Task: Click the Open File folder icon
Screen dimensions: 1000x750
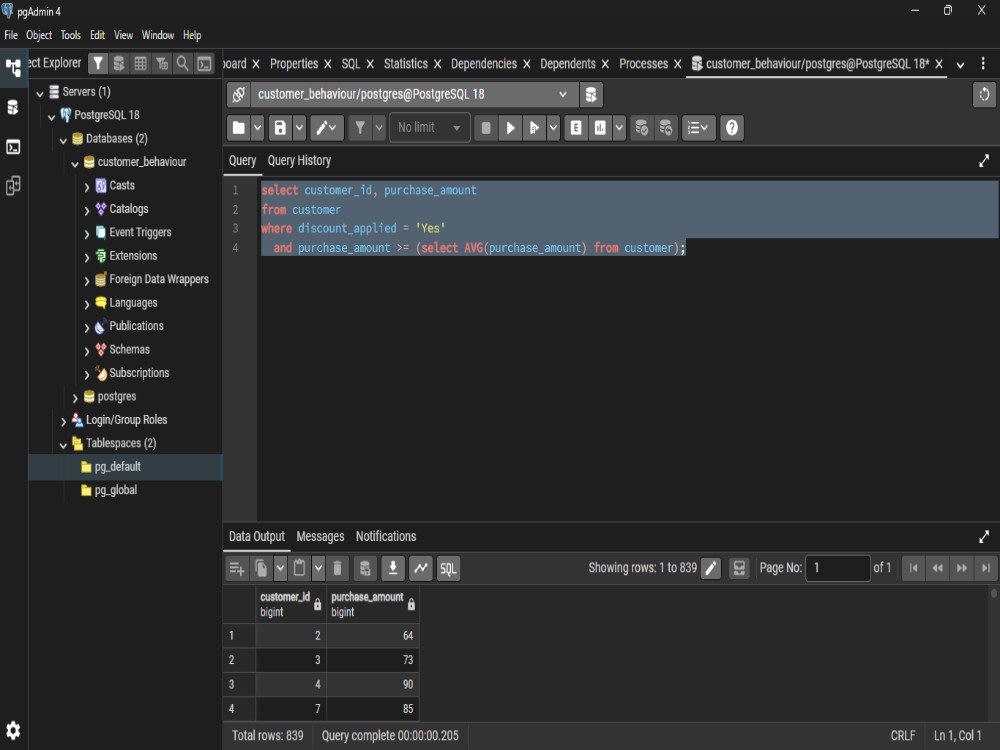Action: point(239,128)
